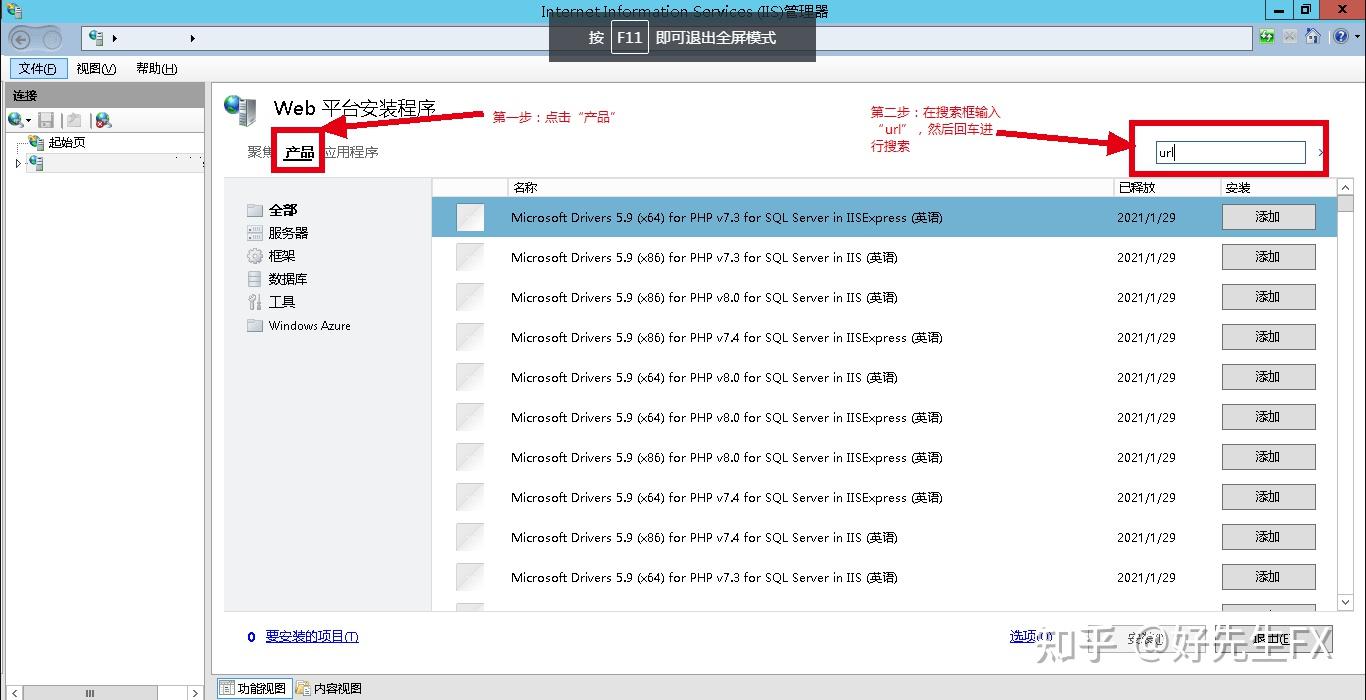
Task: Open the 视图(V) menu
Action: (96, 68)
